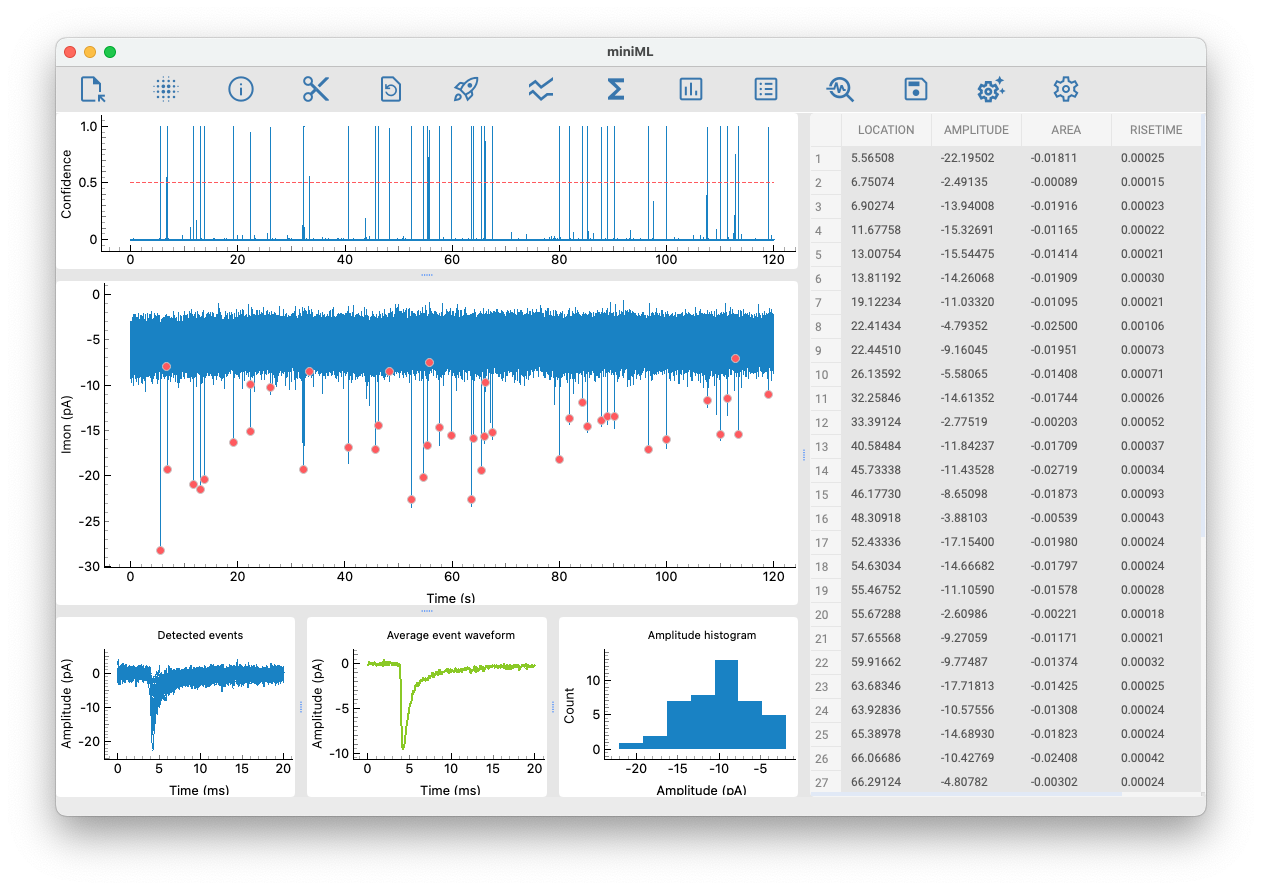Select row 17 in the events table
This screenshot has height=890, width=1262.
(822, 543)
